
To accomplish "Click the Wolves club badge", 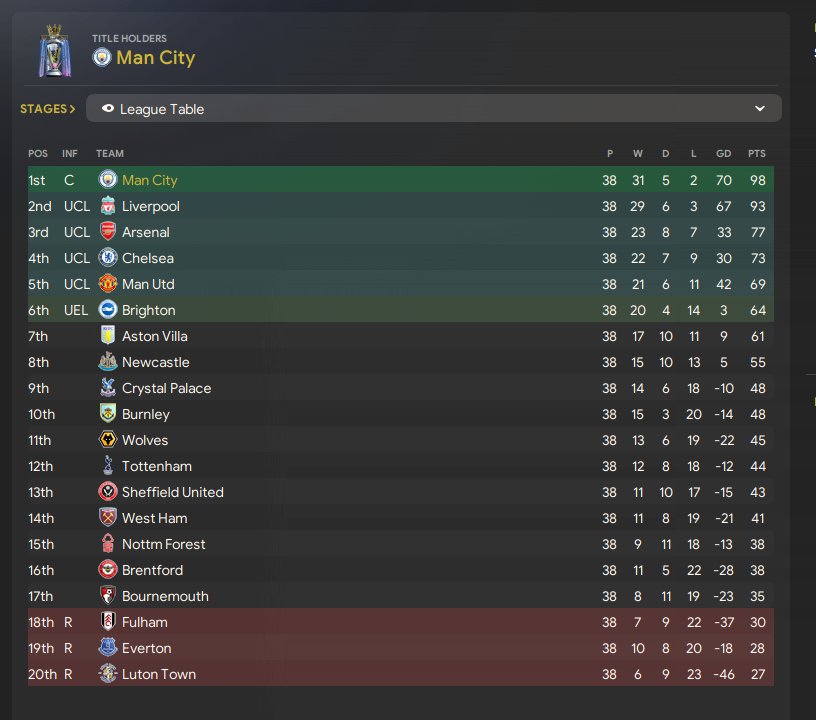I will pyautogui.click(x=107, y=440).
